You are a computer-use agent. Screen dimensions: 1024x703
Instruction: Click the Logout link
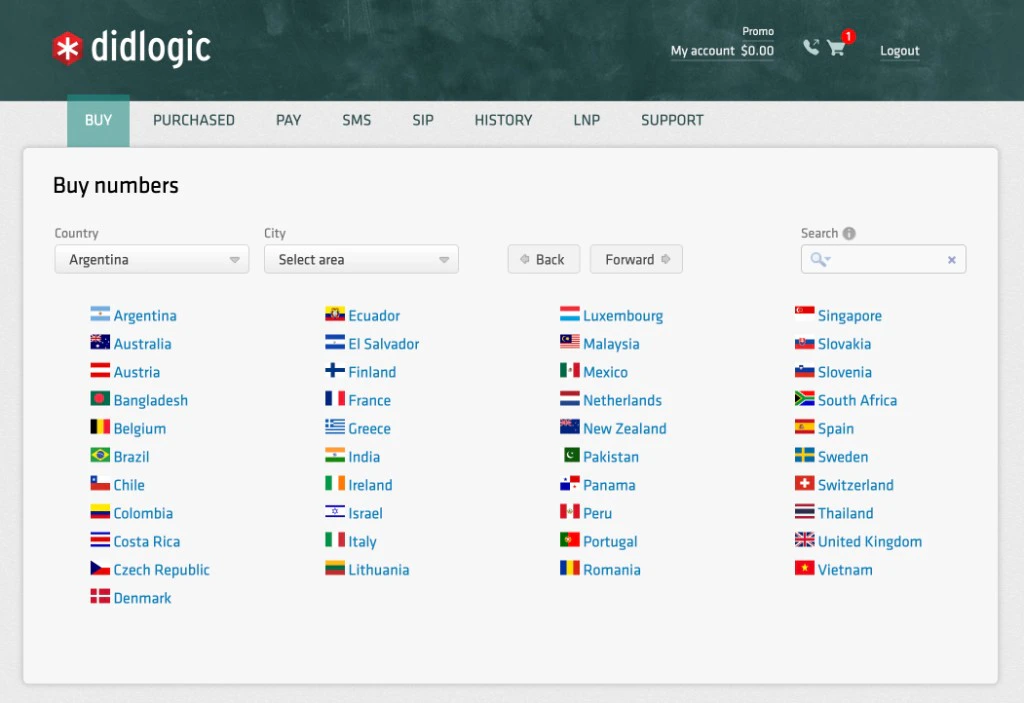coord(899,51)
